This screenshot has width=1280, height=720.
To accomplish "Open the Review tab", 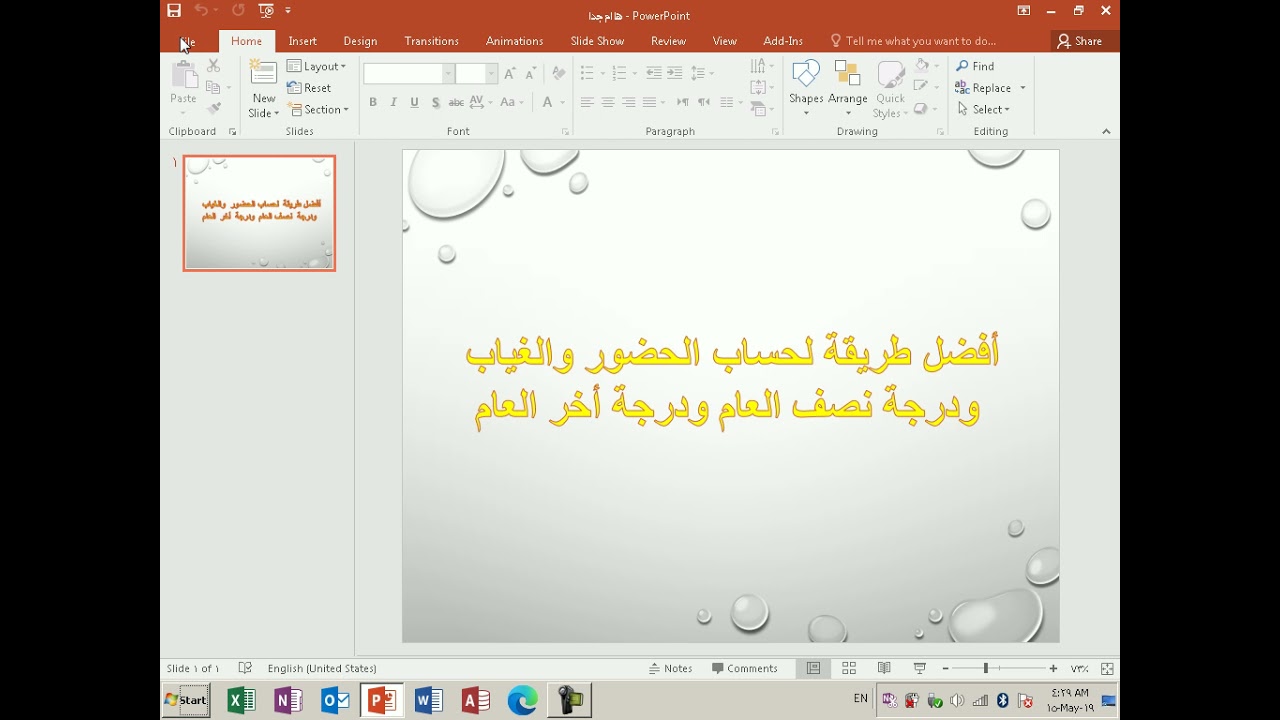I will [x=668, y=41].
